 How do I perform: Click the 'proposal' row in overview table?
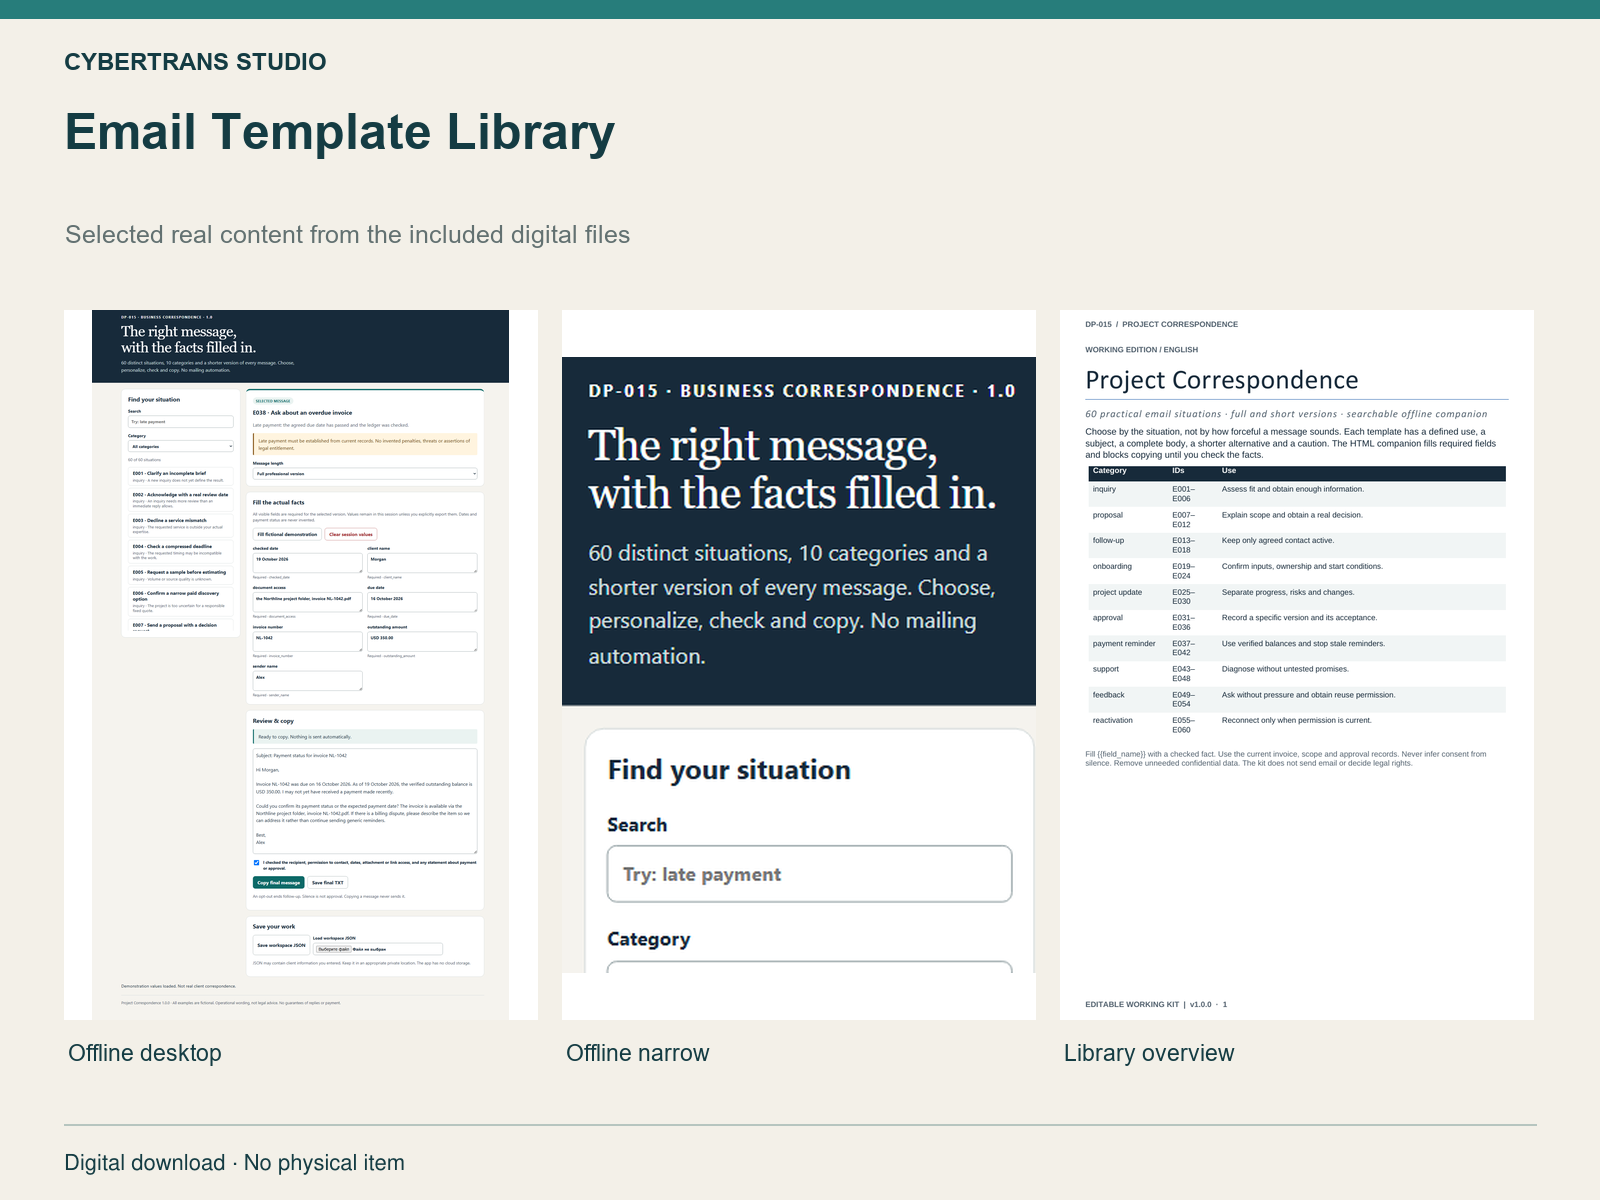pos(1297,520)
